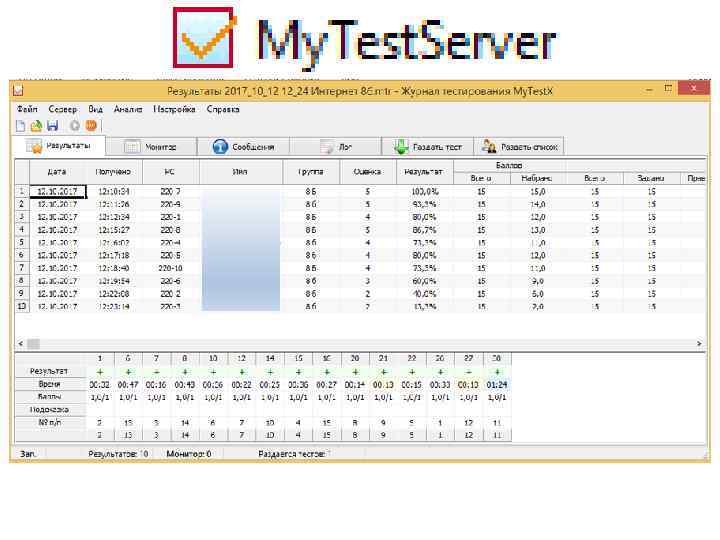Viewport: 720px width, 540px height.
Task: Select the 60,0% result cell
Action: 424,281
